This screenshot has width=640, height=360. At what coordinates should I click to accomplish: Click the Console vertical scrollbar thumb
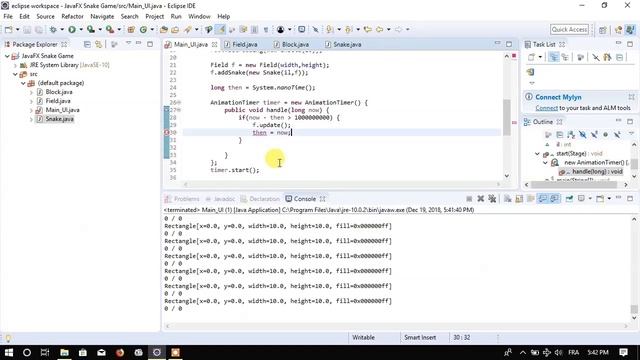pyautogui.click(x=634, y=309)
